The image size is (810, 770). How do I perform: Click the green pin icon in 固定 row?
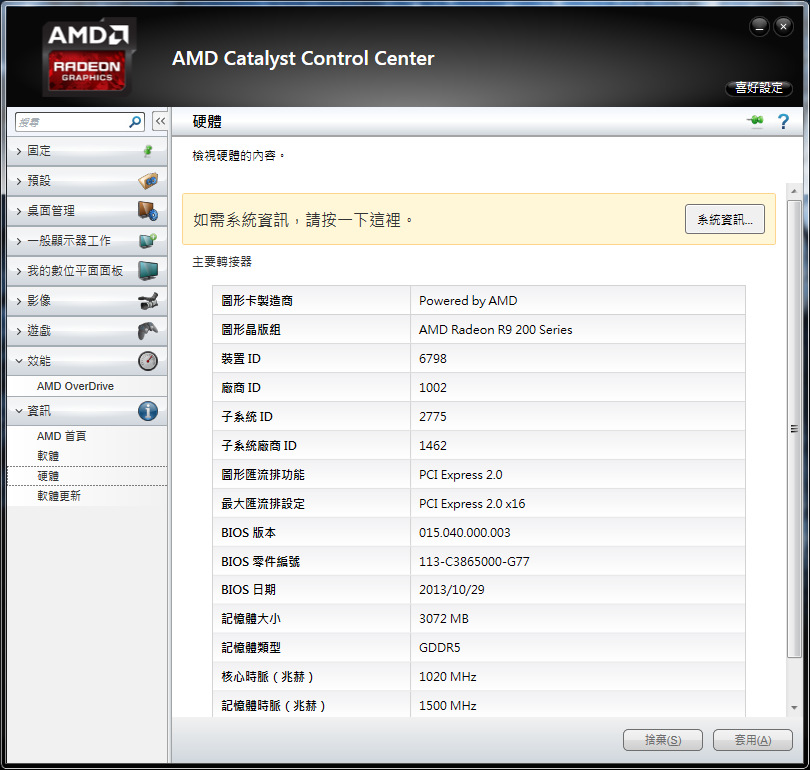click(x=148, y=151)
